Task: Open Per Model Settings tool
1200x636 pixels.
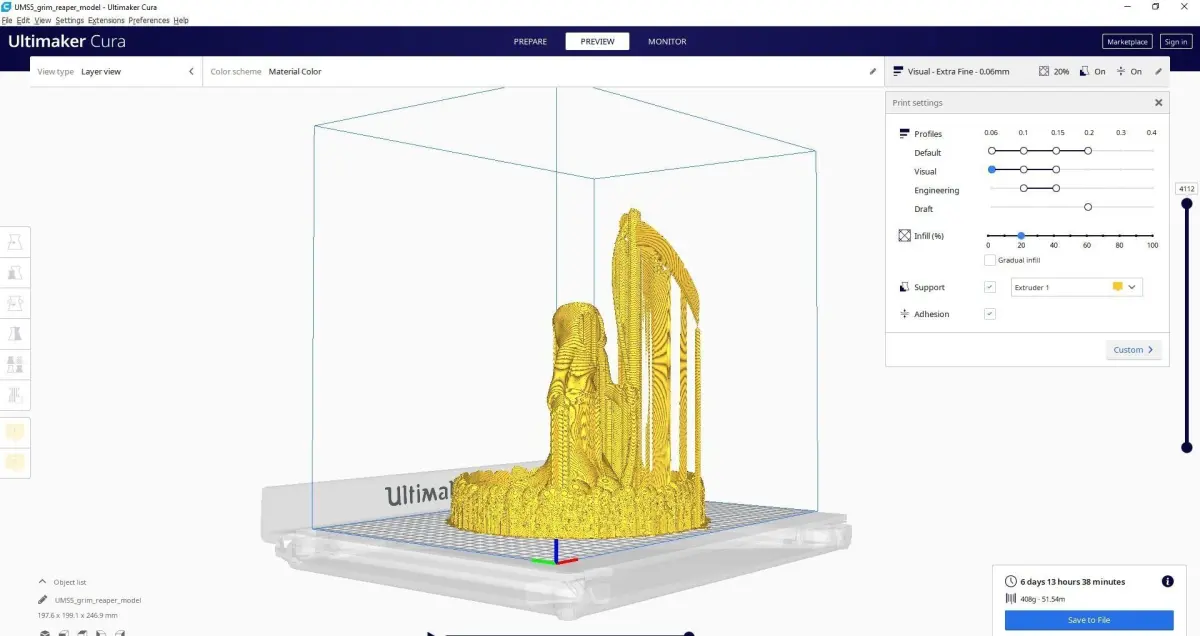Action: (x=15, y=365)
